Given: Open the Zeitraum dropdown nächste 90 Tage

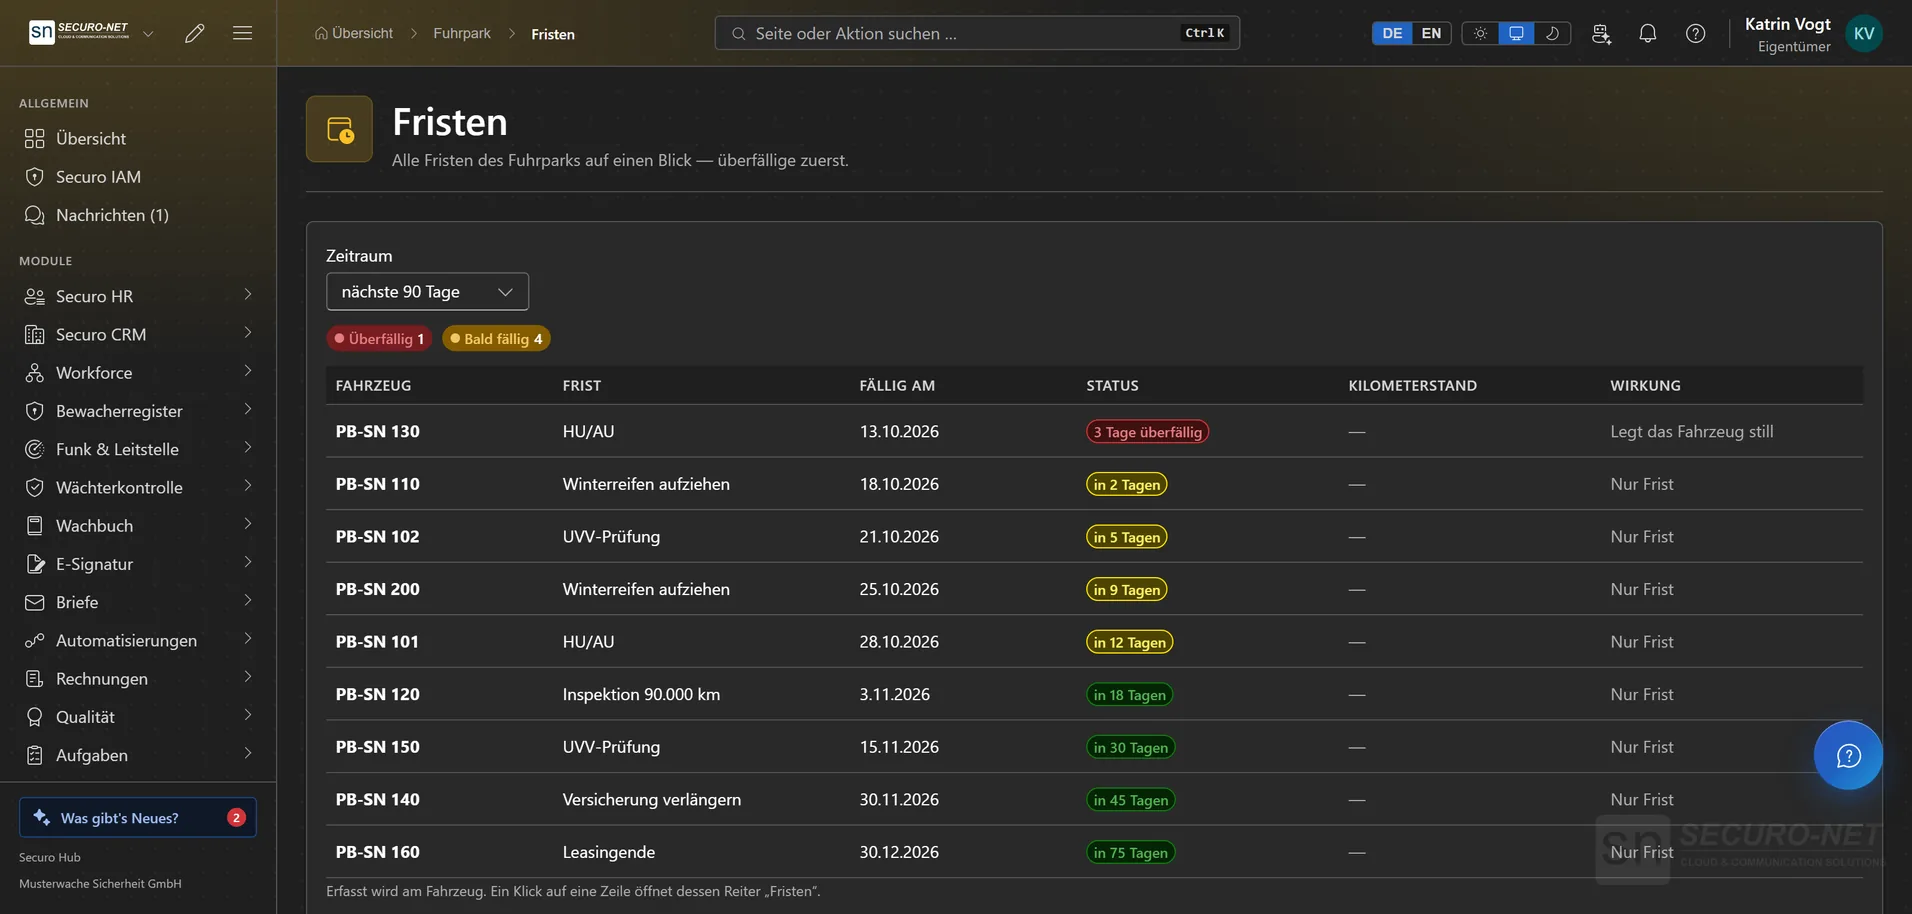Looking at the screenshot, I should [427, 292].
